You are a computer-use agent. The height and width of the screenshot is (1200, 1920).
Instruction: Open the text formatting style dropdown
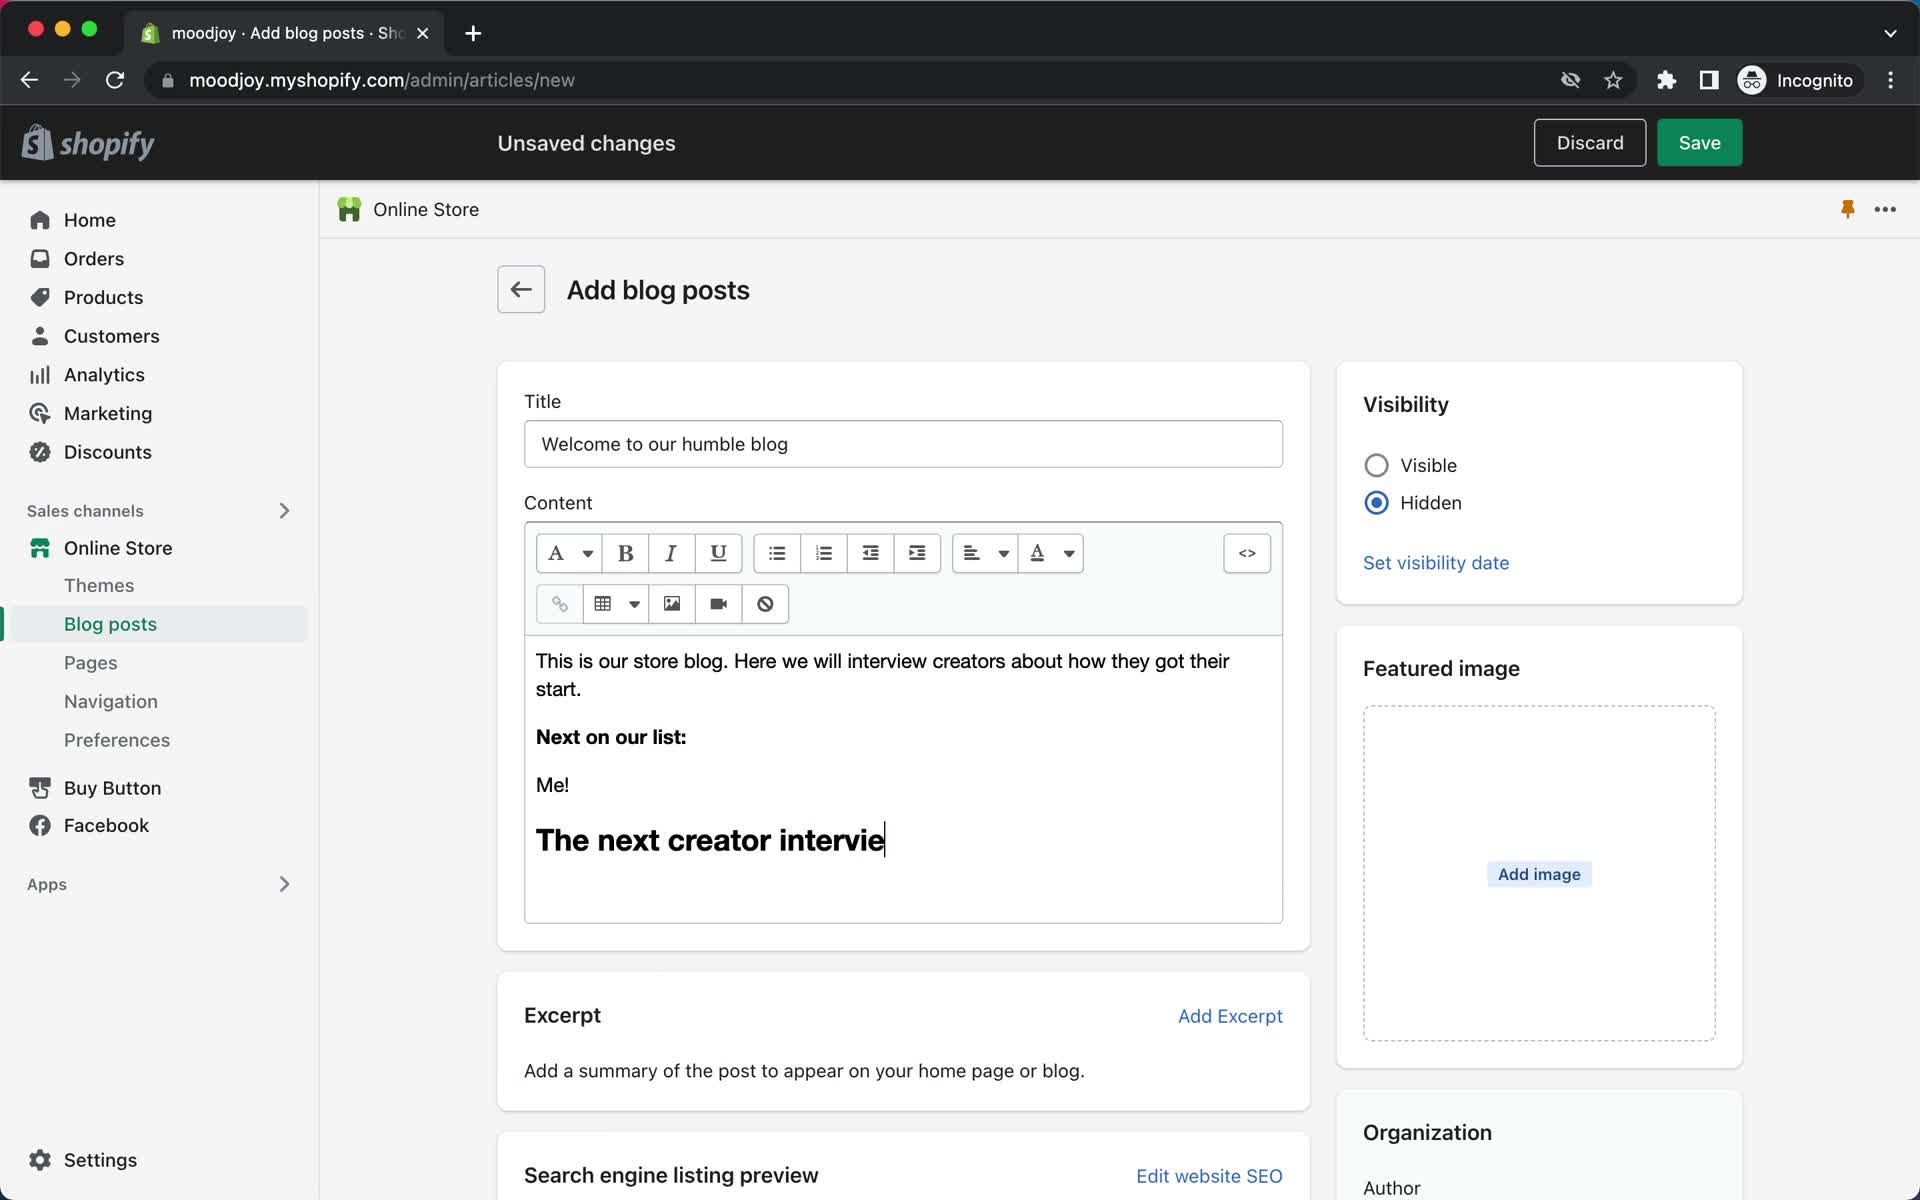coord(569,553)
